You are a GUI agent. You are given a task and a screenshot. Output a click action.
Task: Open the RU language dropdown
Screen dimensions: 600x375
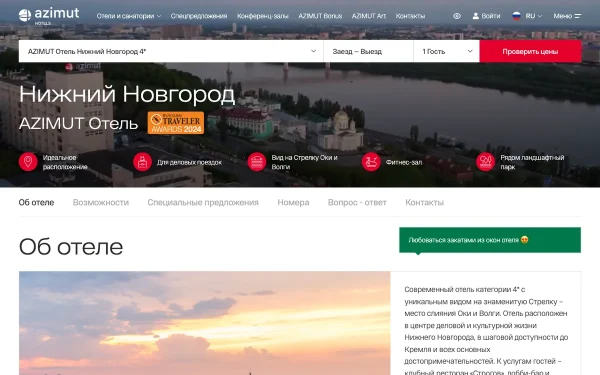click(x=533, y=16)
